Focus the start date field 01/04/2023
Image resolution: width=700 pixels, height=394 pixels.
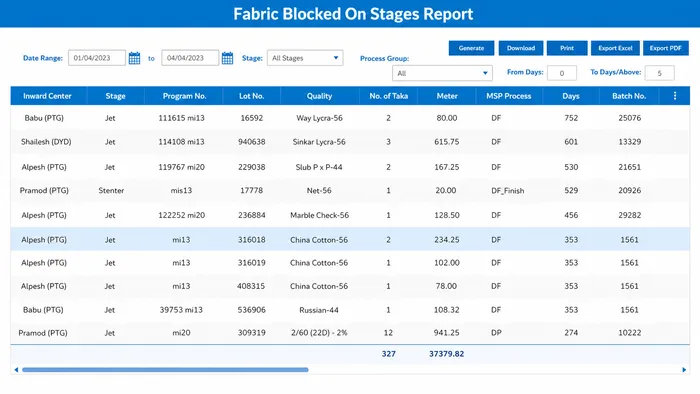point(97,58)
